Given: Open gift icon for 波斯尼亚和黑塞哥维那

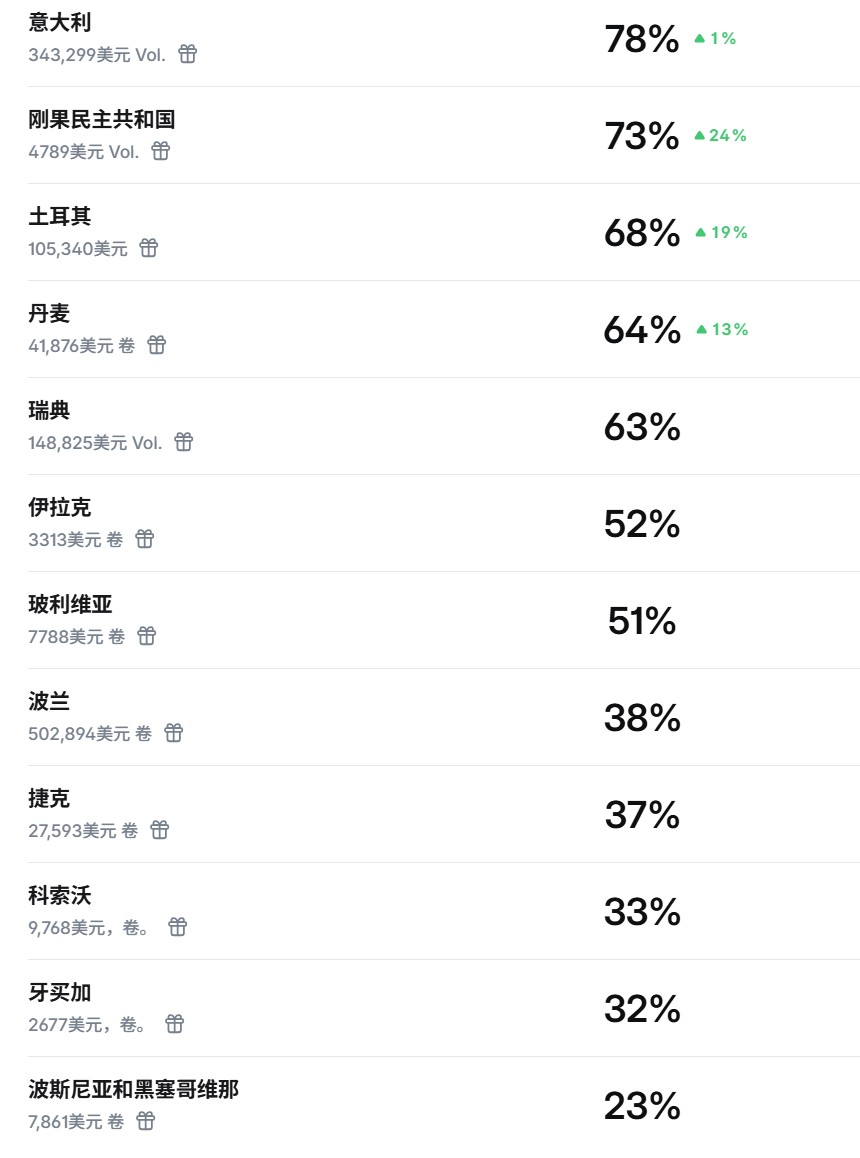Looking at the screenshot, I should 146,1121.
